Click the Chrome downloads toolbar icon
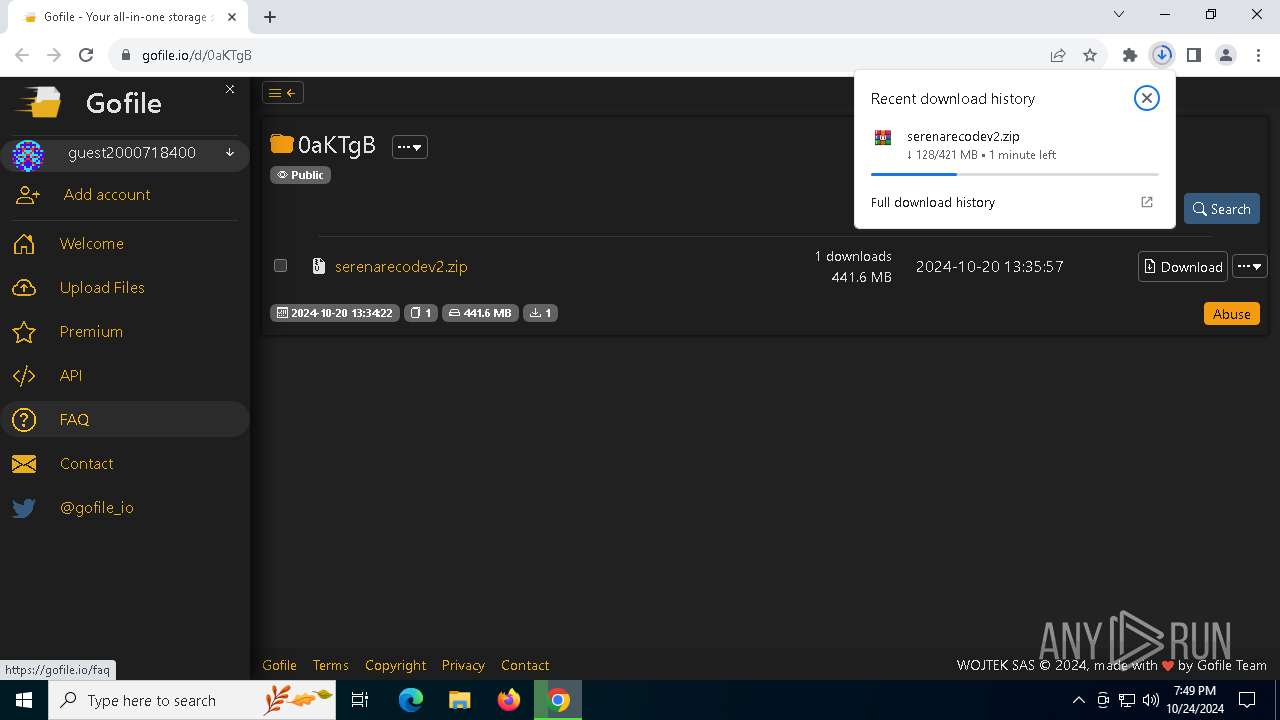The height and width of the screenshot is (720, 1280). tap(1162, 55)
